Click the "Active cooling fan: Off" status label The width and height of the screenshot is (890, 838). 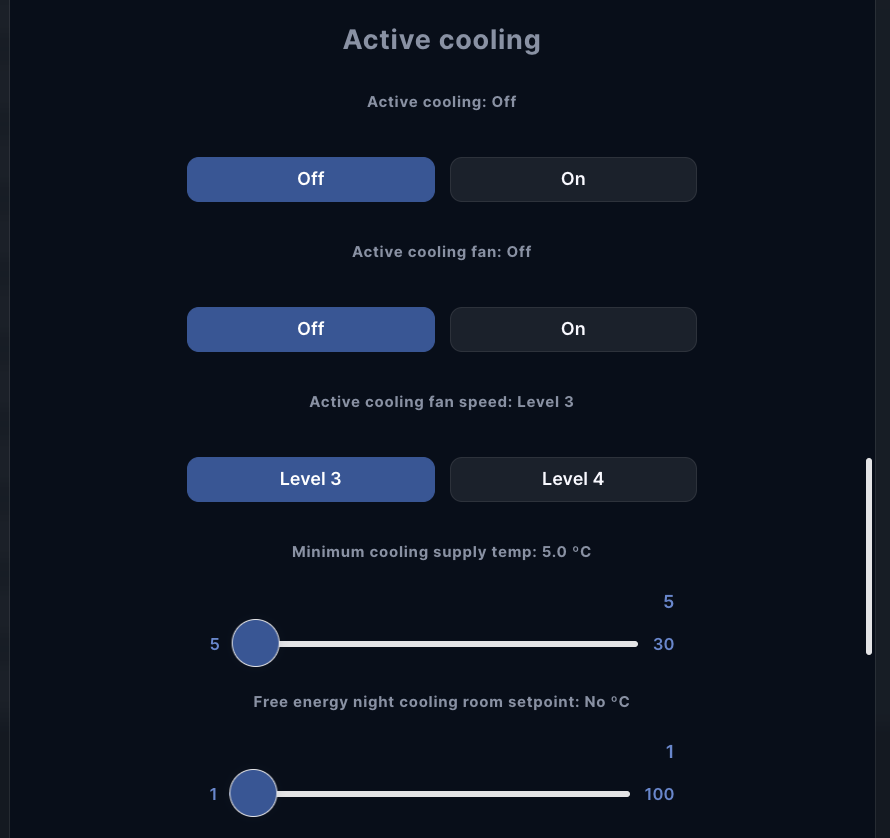[442, 252]
